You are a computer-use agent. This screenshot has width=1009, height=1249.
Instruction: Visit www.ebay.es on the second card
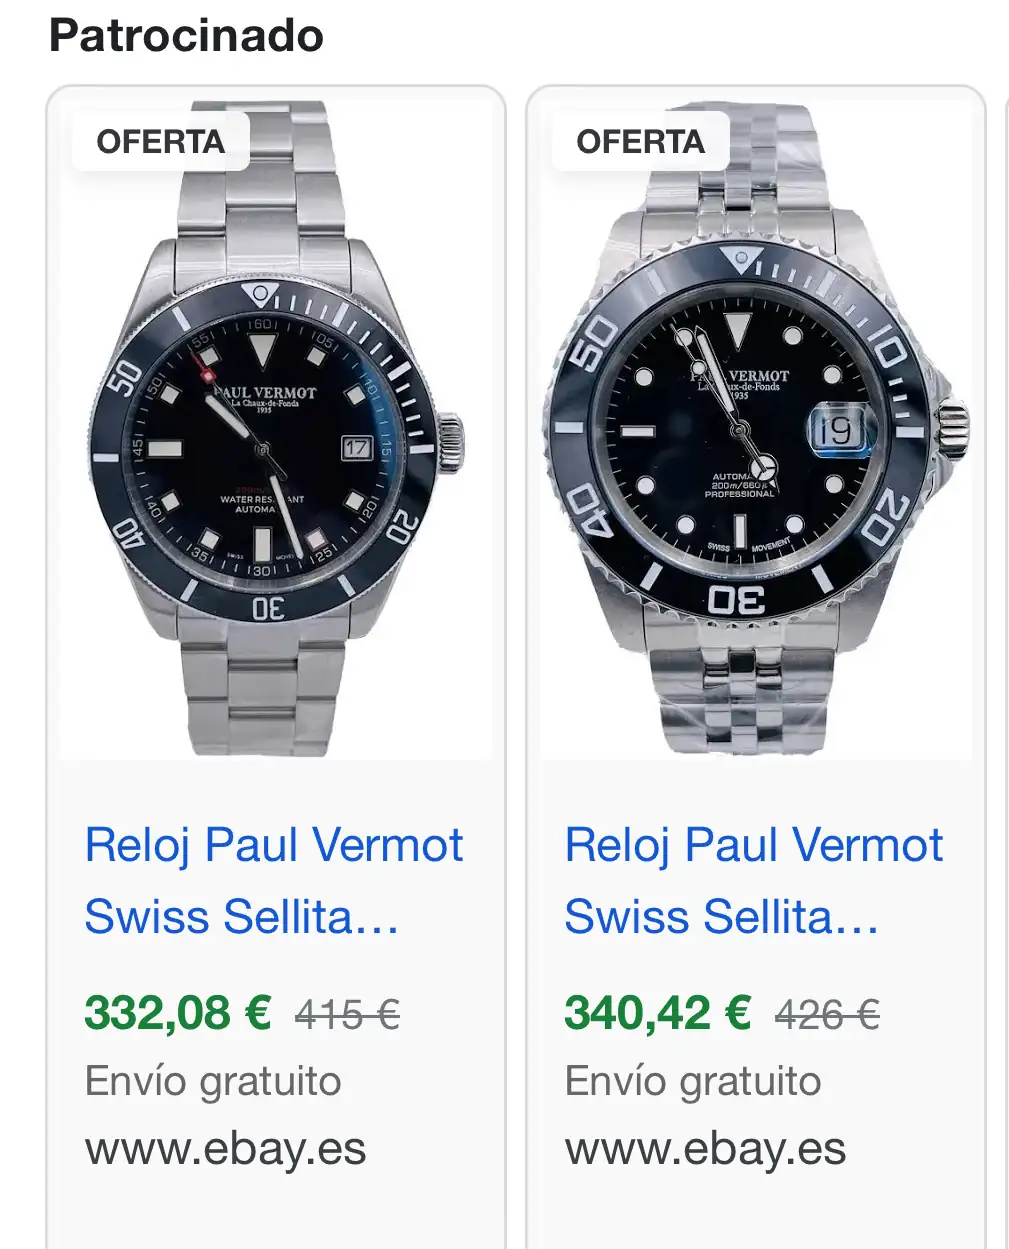pyautogui.click(x=706, y=1149)
